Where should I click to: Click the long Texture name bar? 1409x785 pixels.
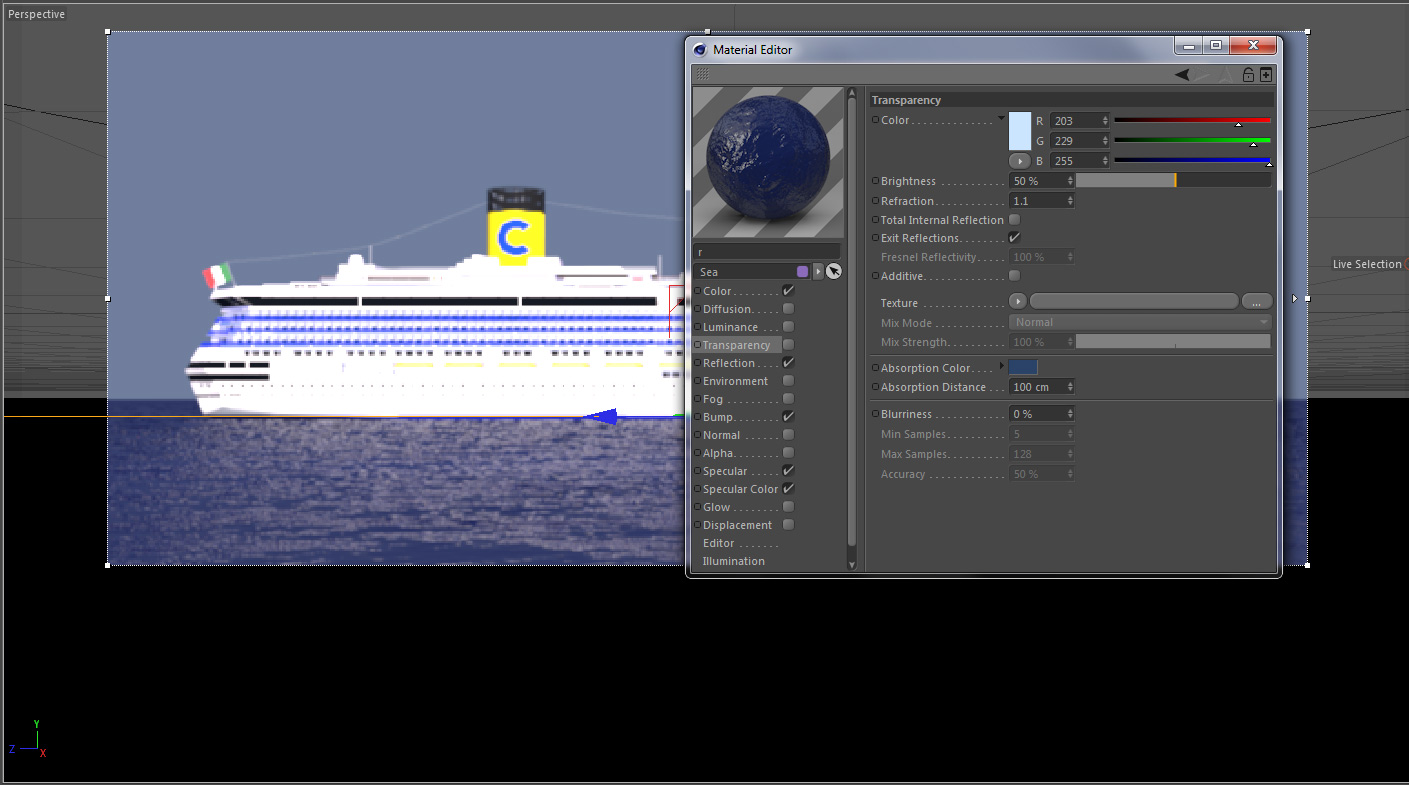[x=1134, y=302]
